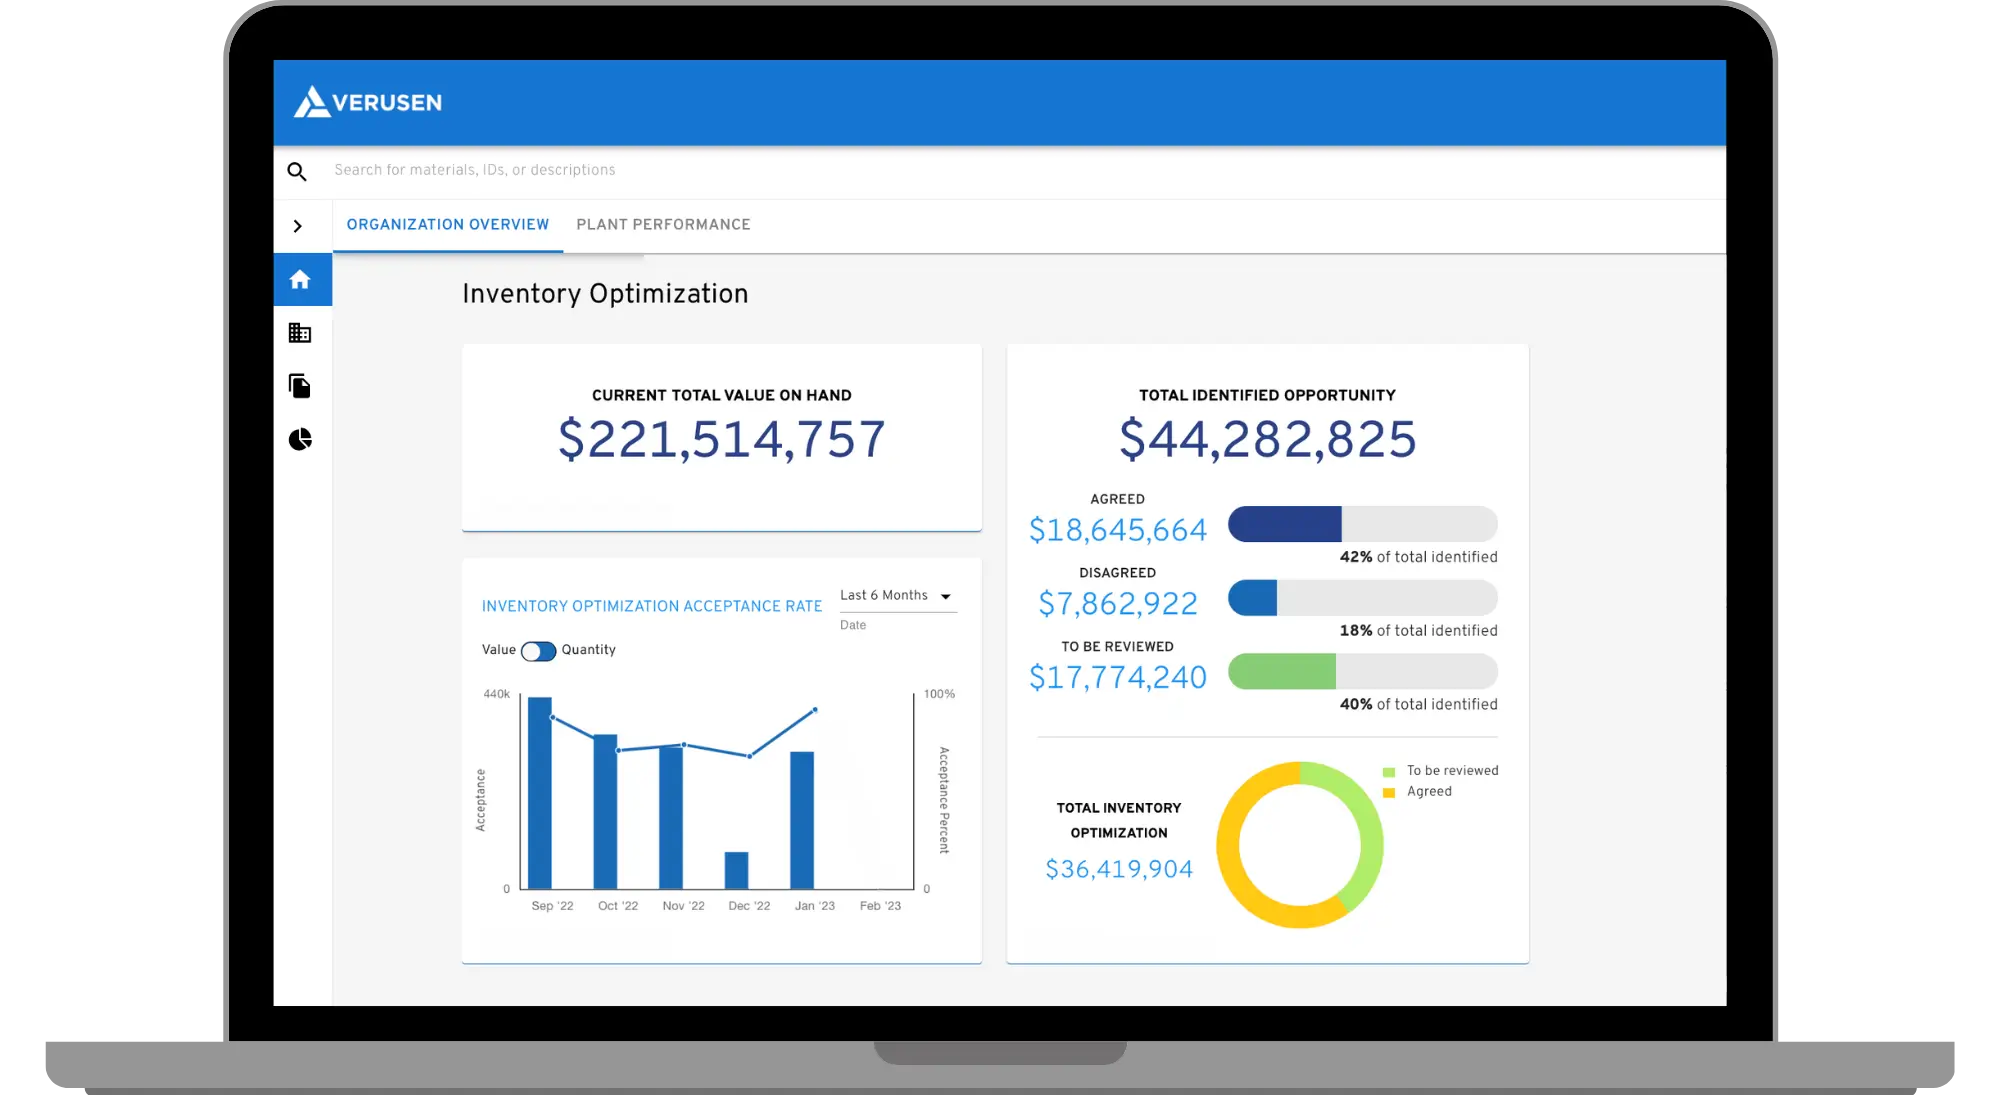Click the 42% of total identified label
The image size is (2000, 1118).
pos(1418,557)
